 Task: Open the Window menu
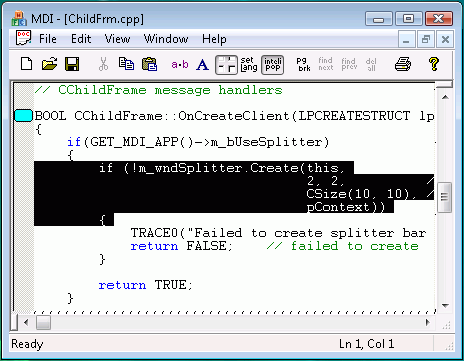pos(166,39)
